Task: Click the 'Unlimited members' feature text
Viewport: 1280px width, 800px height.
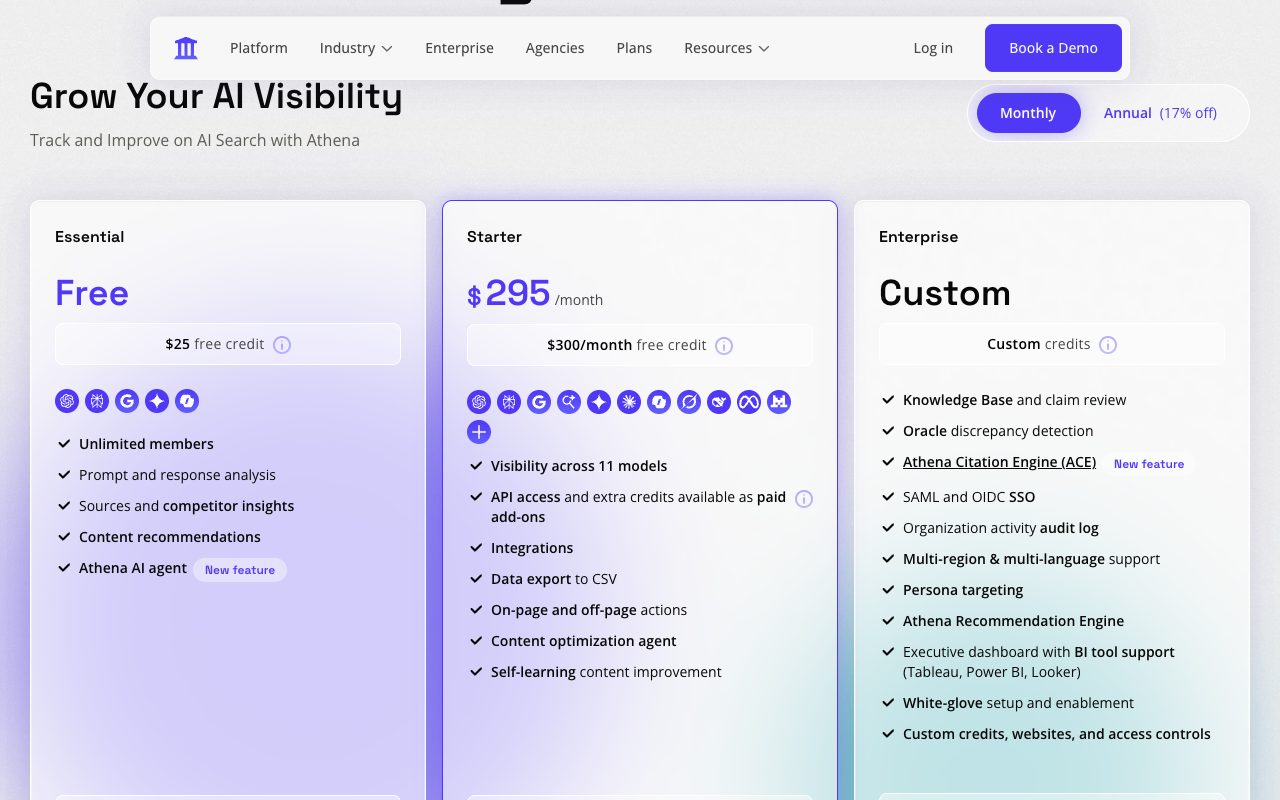Action: (146, 444)
